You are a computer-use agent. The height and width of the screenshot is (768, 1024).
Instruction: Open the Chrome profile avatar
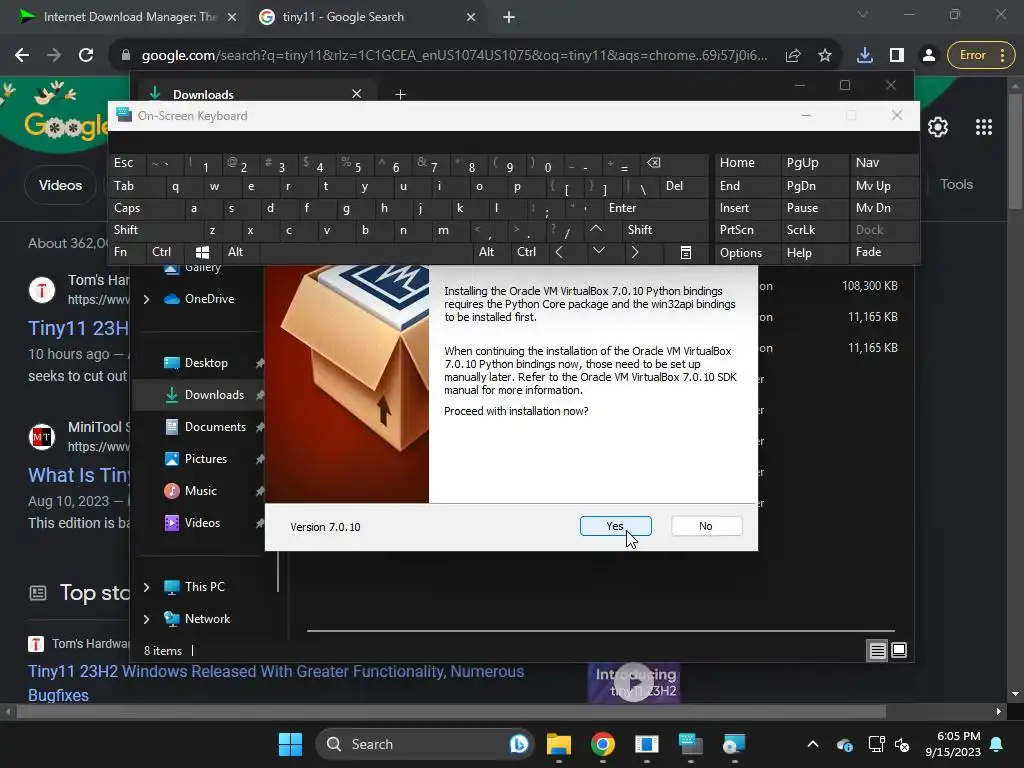coord(929,56)
